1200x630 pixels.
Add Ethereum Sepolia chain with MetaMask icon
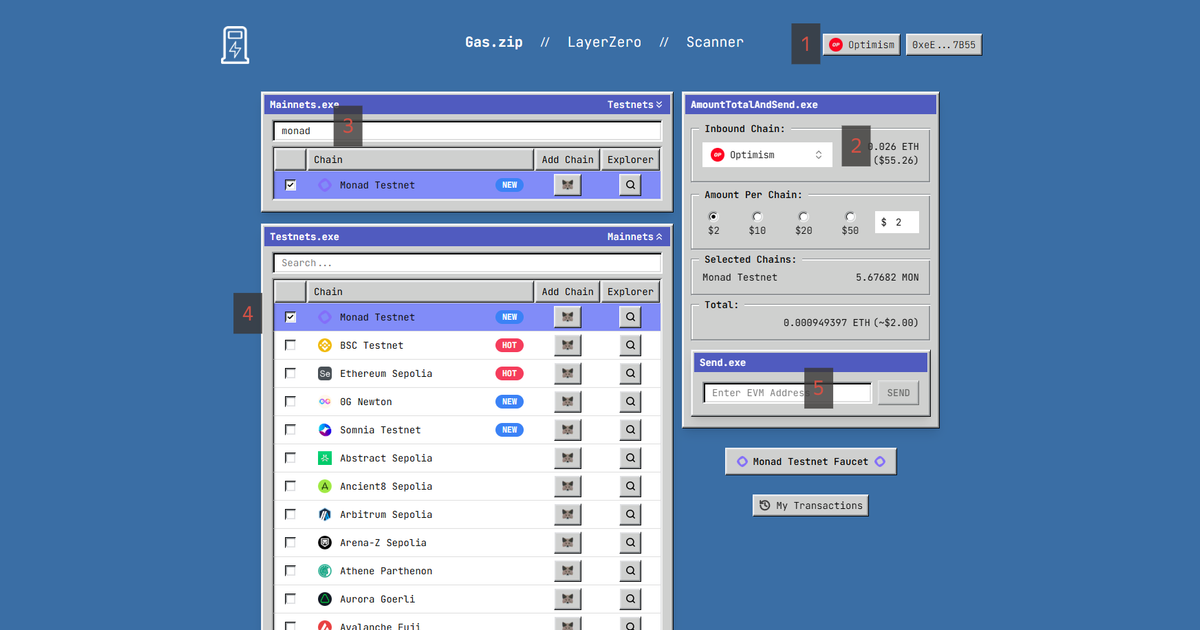point(568,373)
